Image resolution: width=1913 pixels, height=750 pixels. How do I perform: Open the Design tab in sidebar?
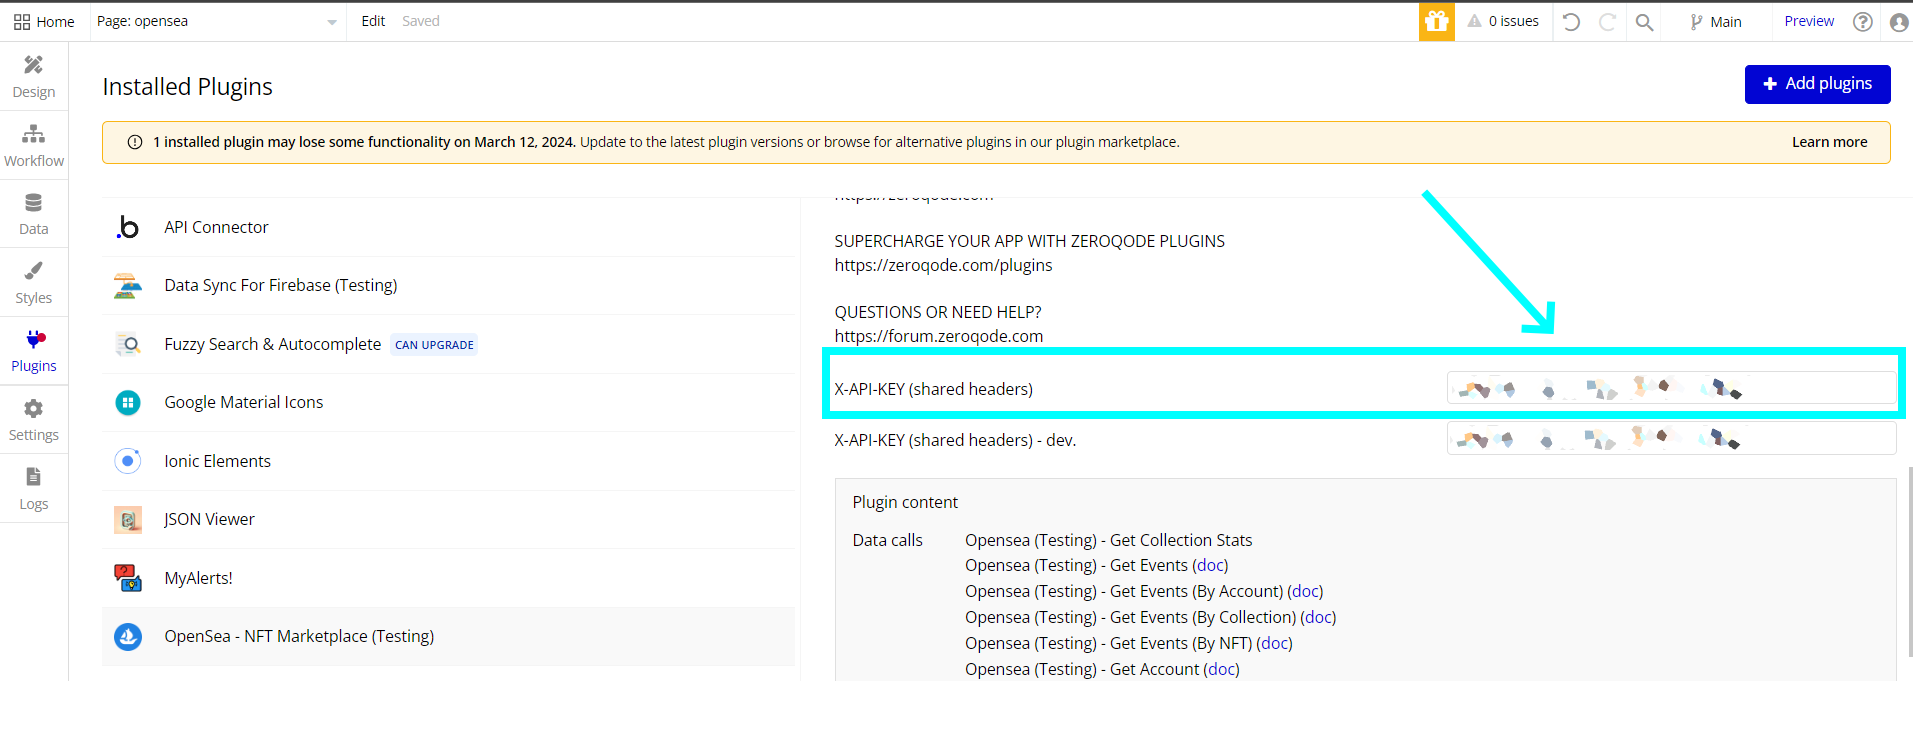(x=34, y=76)
